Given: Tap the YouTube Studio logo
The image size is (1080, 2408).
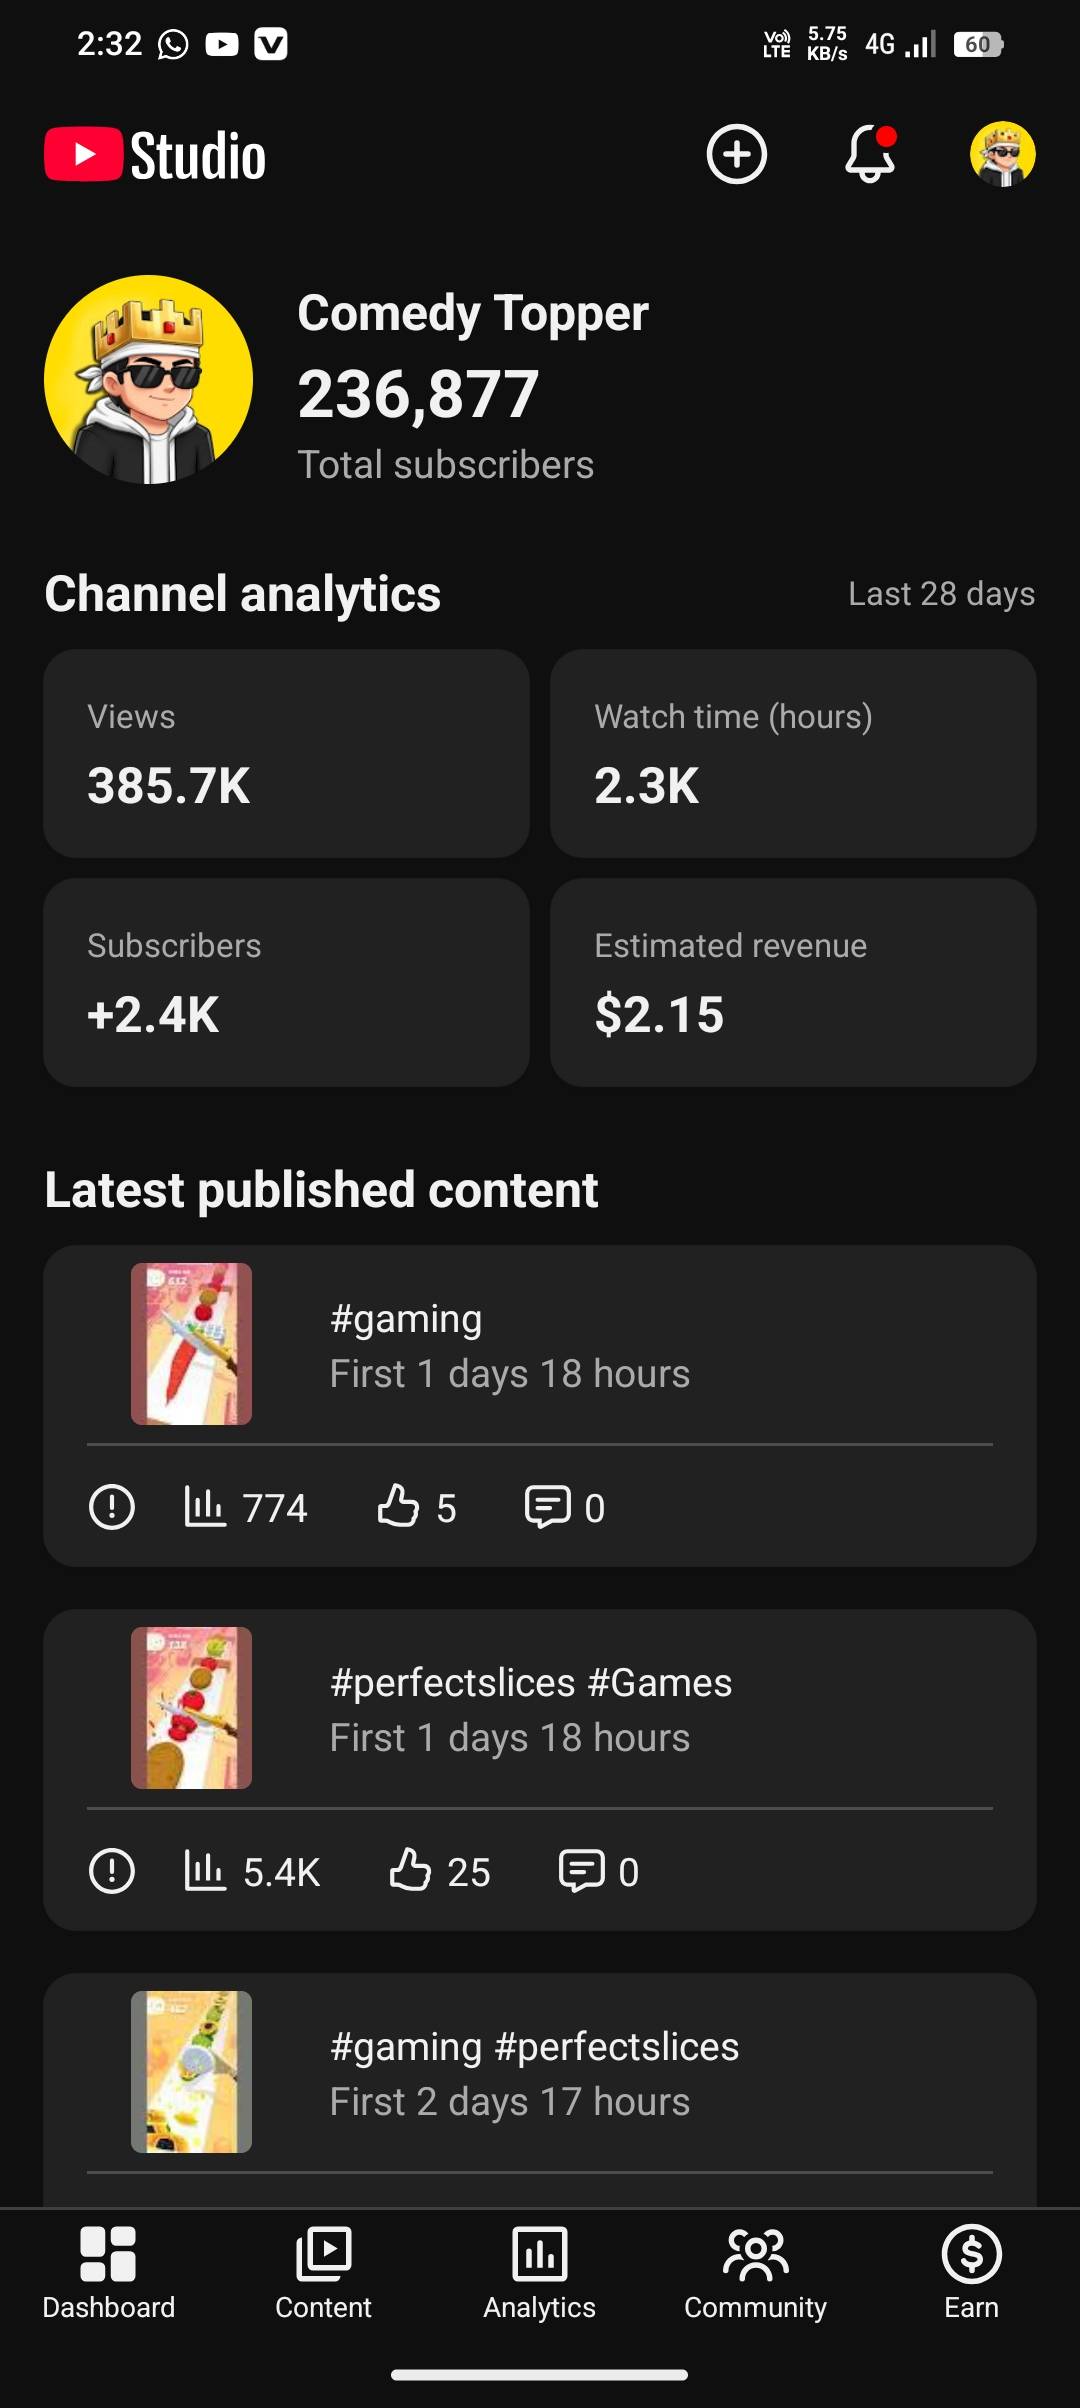Looking at the screenshot, I should tap(155, 156).
